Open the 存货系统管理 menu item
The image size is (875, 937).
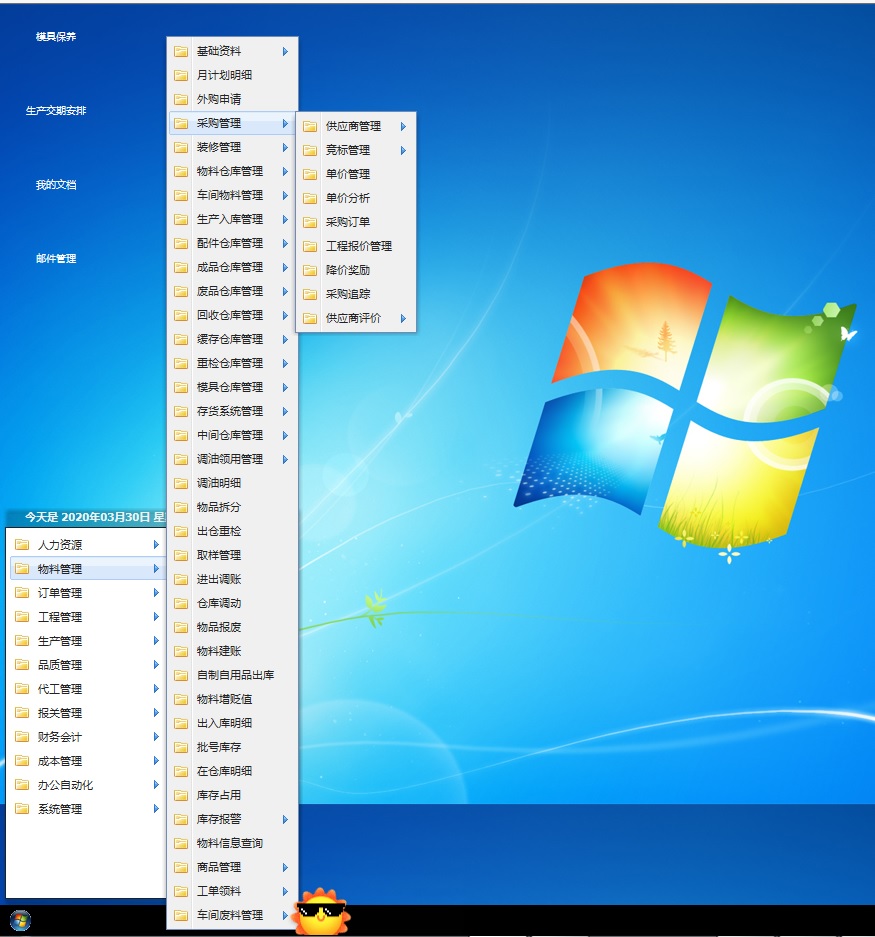[x=232, y=411]
